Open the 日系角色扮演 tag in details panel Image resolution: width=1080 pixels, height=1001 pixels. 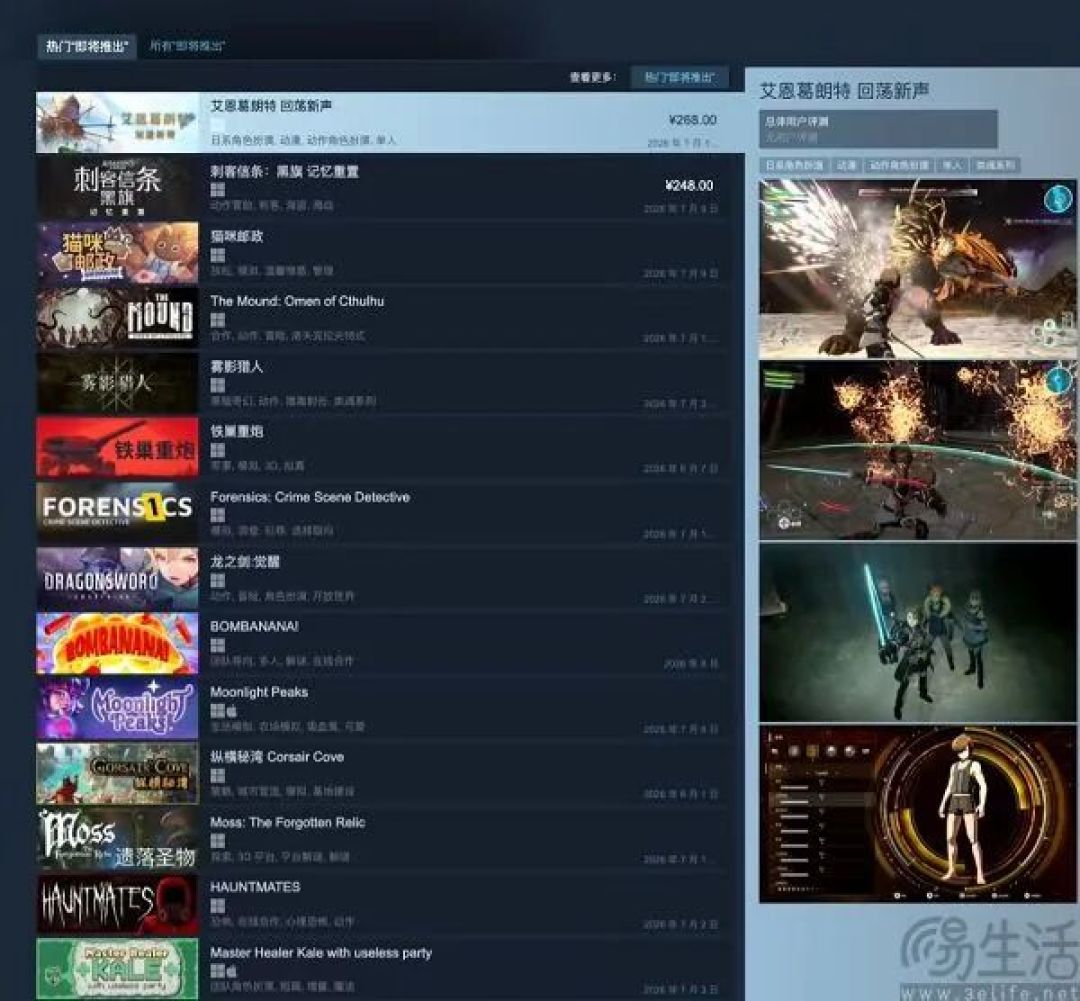click(793, 165)
